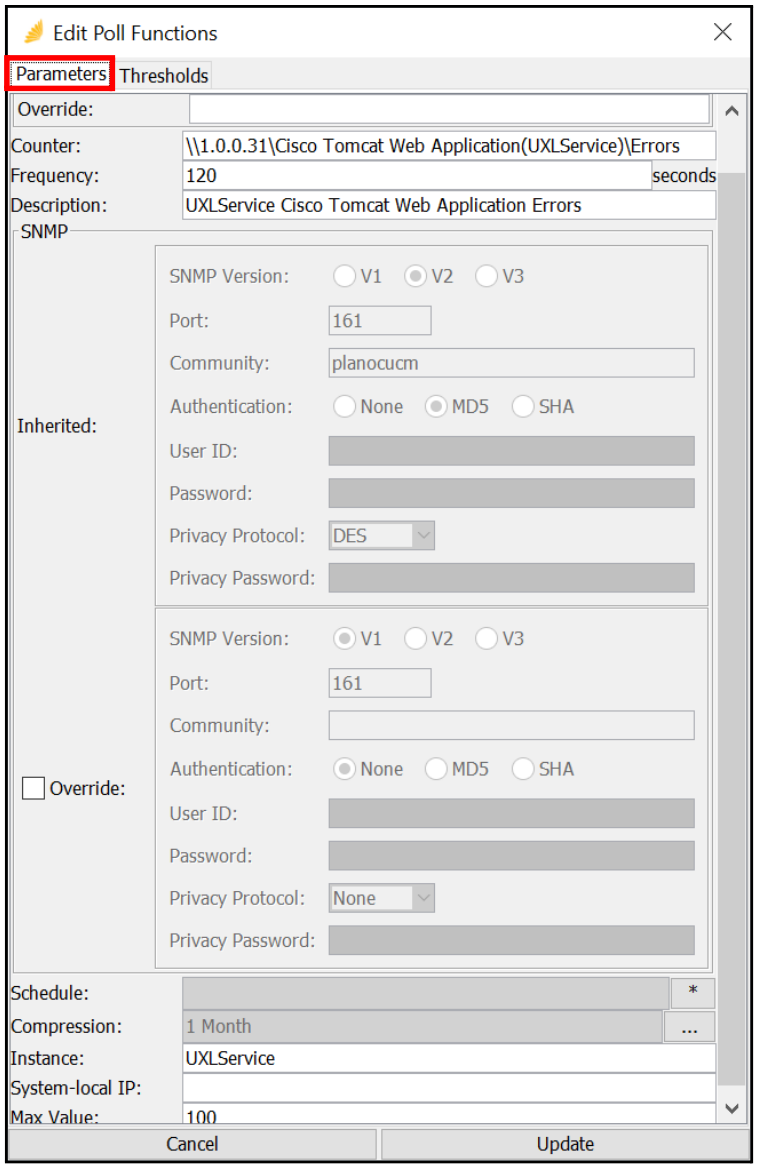Click Override section Port field
Image resolution: width=758 pixels, height=1168 pixels.
point(380,683)
